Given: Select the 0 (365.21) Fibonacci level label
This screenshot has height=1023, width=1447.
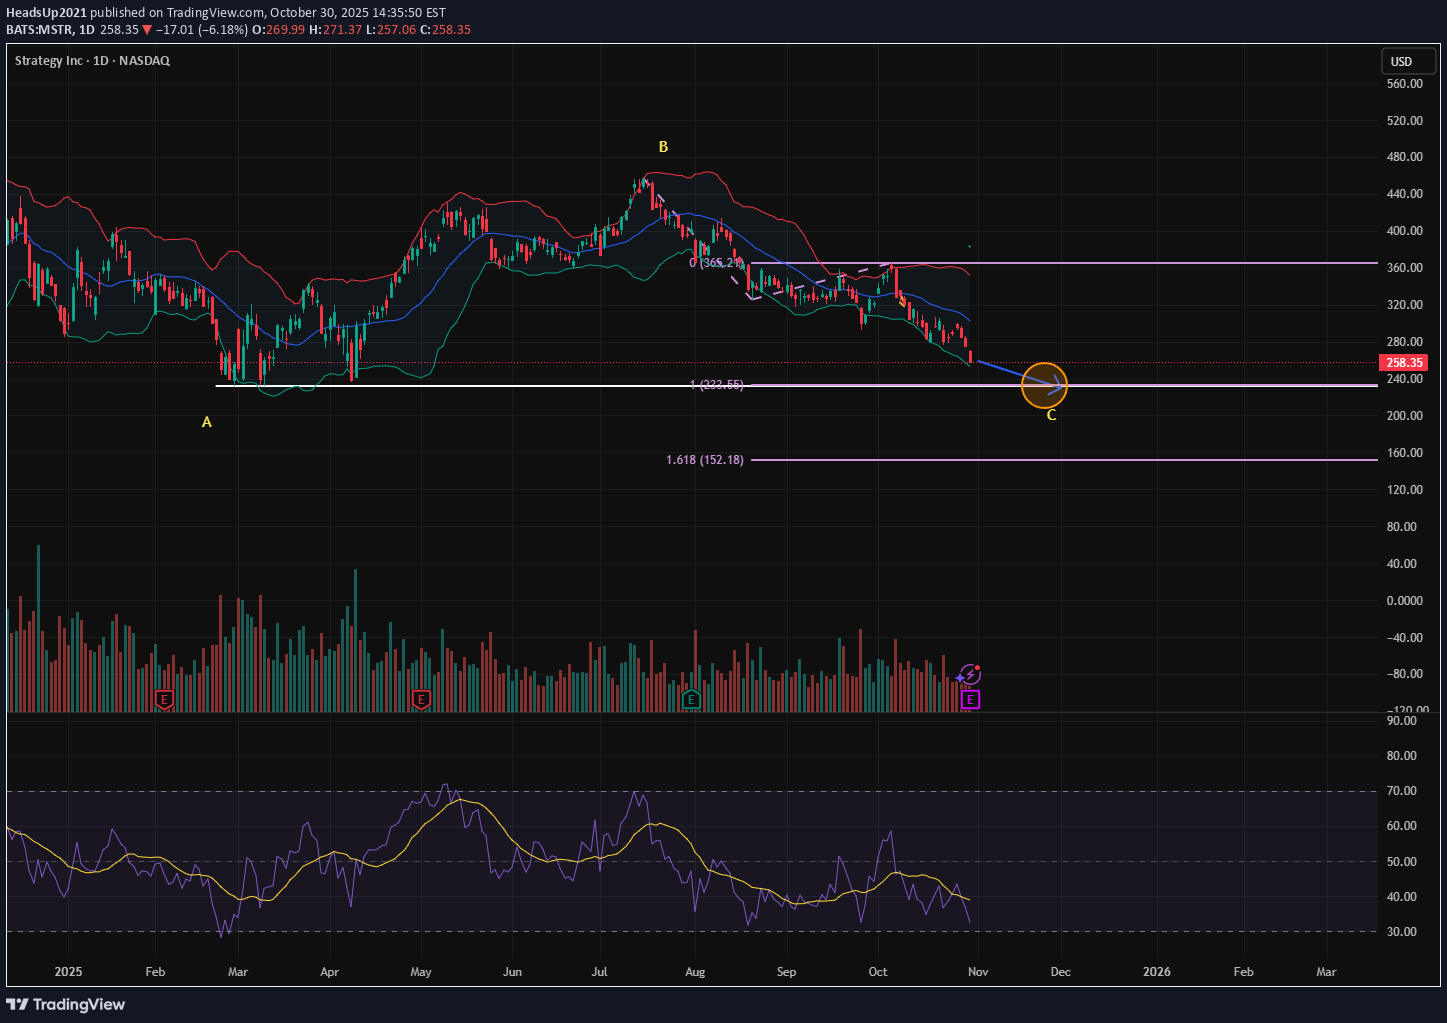Looking at the screenshot, I should pos(716,263).
